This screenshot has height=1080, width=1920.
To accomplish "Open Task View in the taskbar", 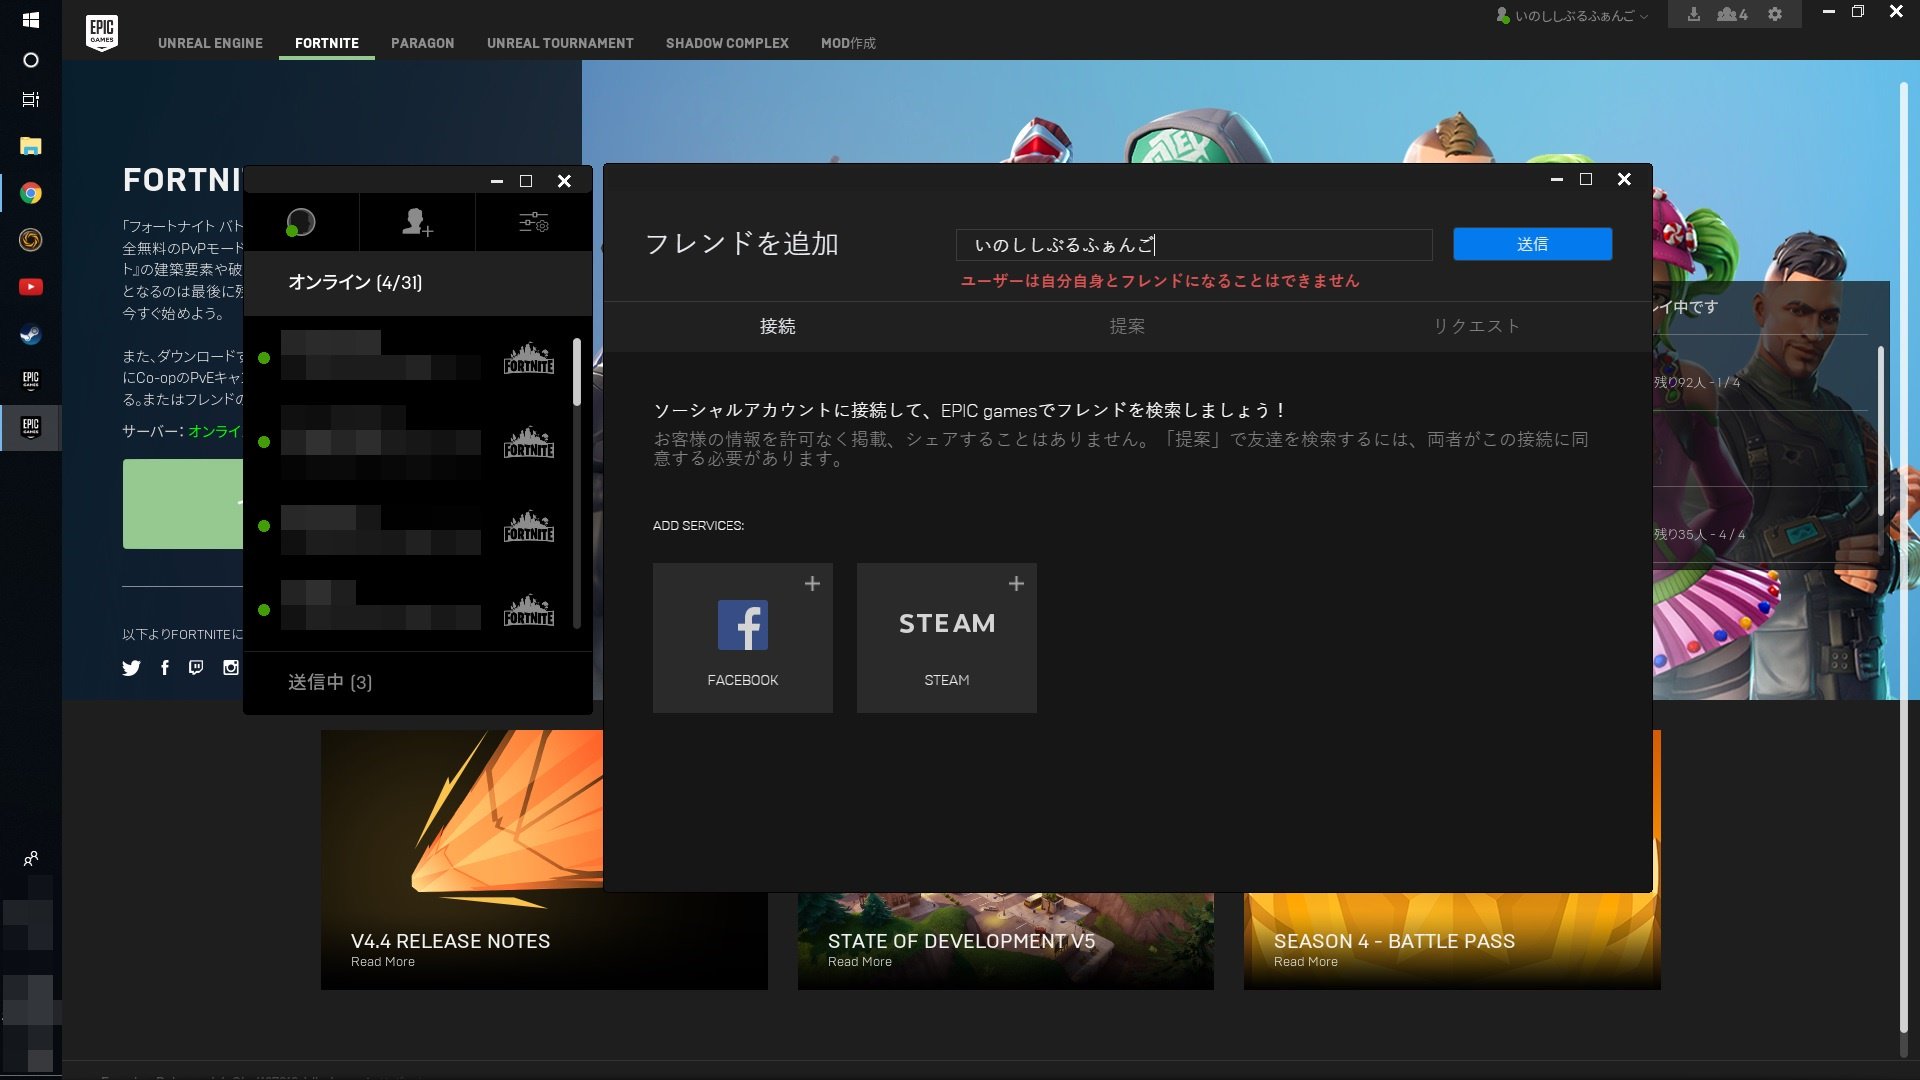I will (x=31, y=99).
